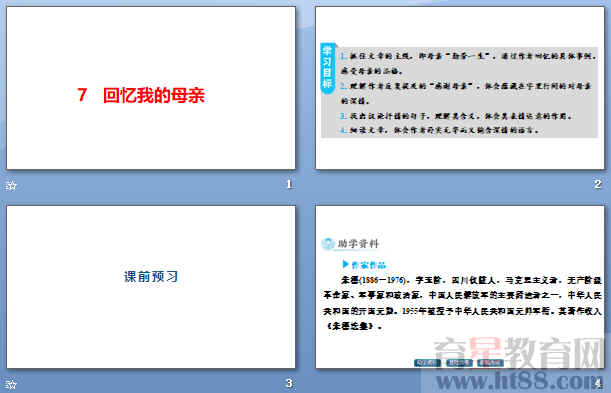Select the slide 4 助学资料 thumbnail
The image size is (611, 393).
460,287
